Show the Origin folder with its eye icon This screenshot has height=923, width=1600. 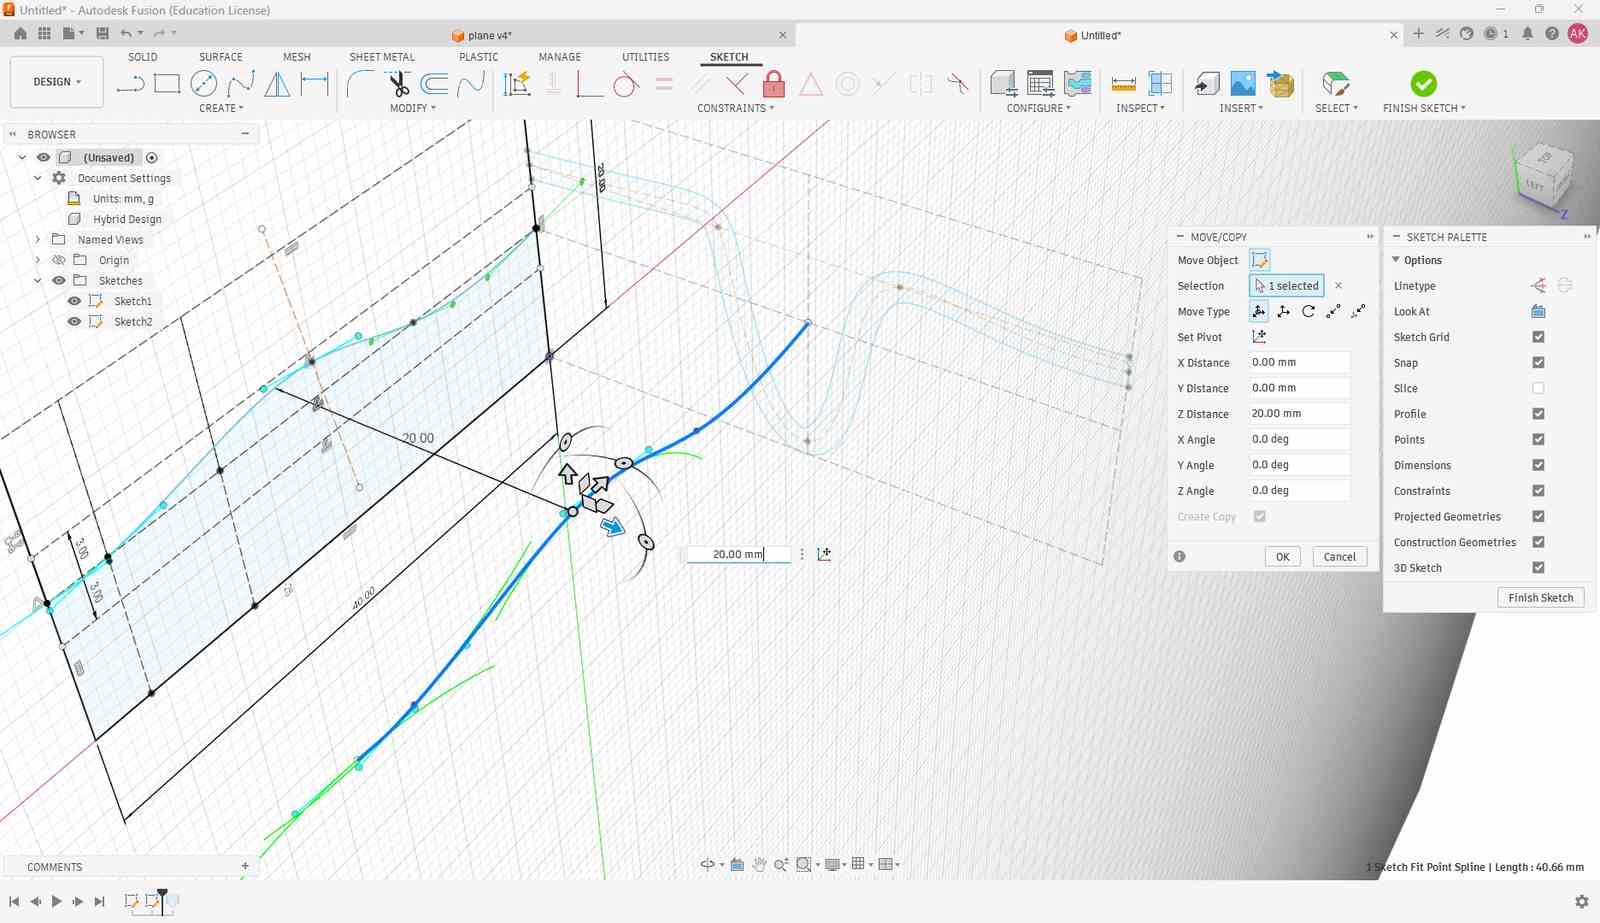pos(59,260)
